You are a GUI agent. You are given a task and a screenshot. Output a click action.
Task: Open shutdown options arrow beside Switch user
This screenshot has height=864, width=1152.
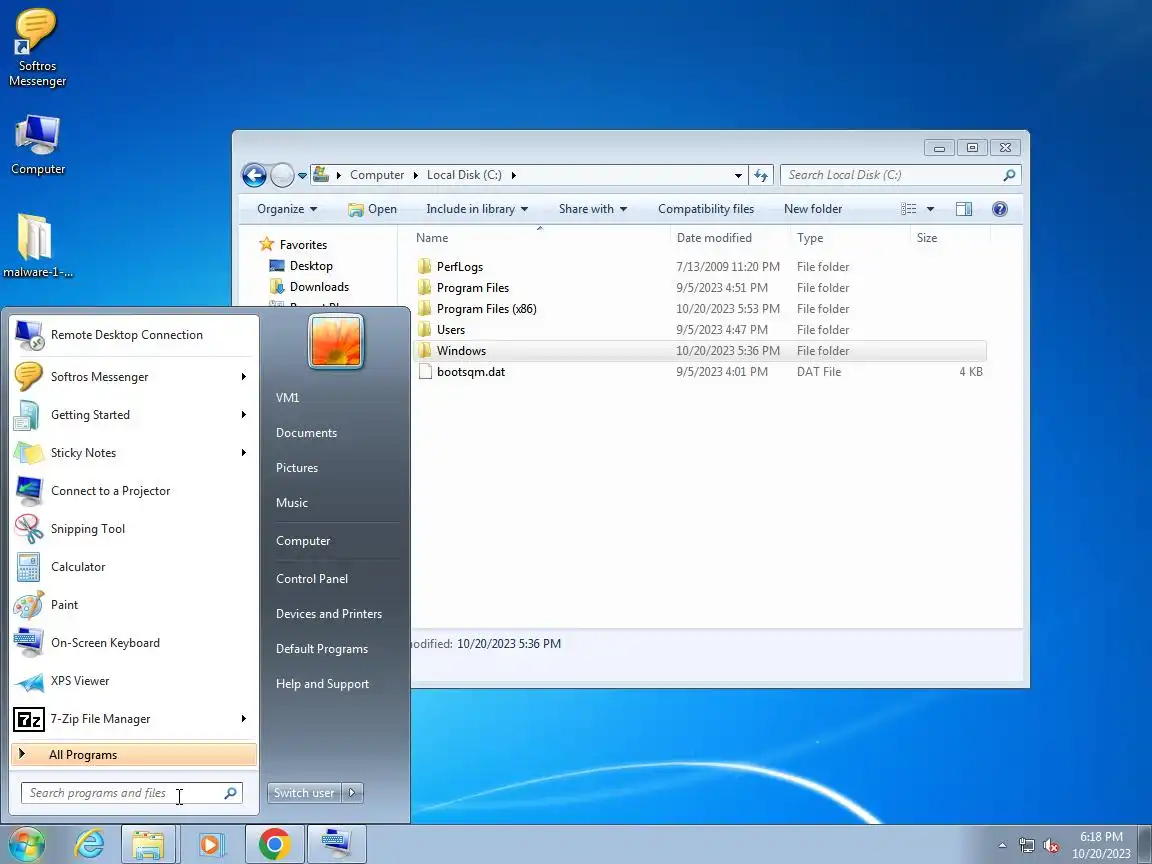pyautogui.click(x=353, y=793)
